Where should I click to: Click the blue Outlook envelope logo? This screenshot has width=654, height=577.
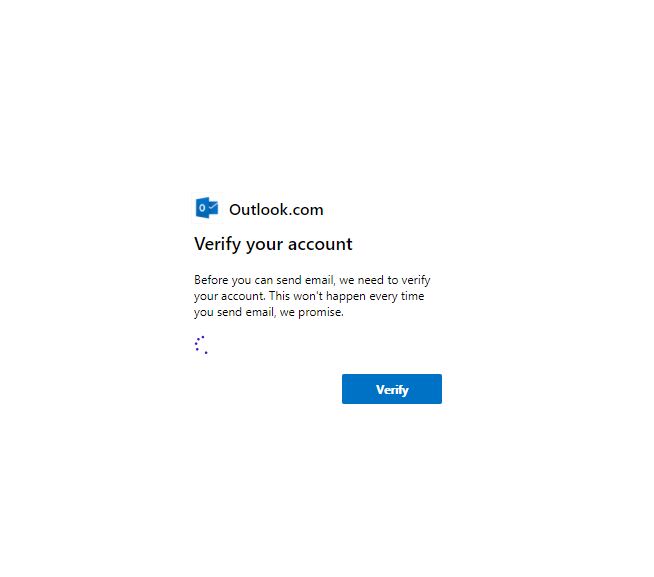[x=207, y=208]
